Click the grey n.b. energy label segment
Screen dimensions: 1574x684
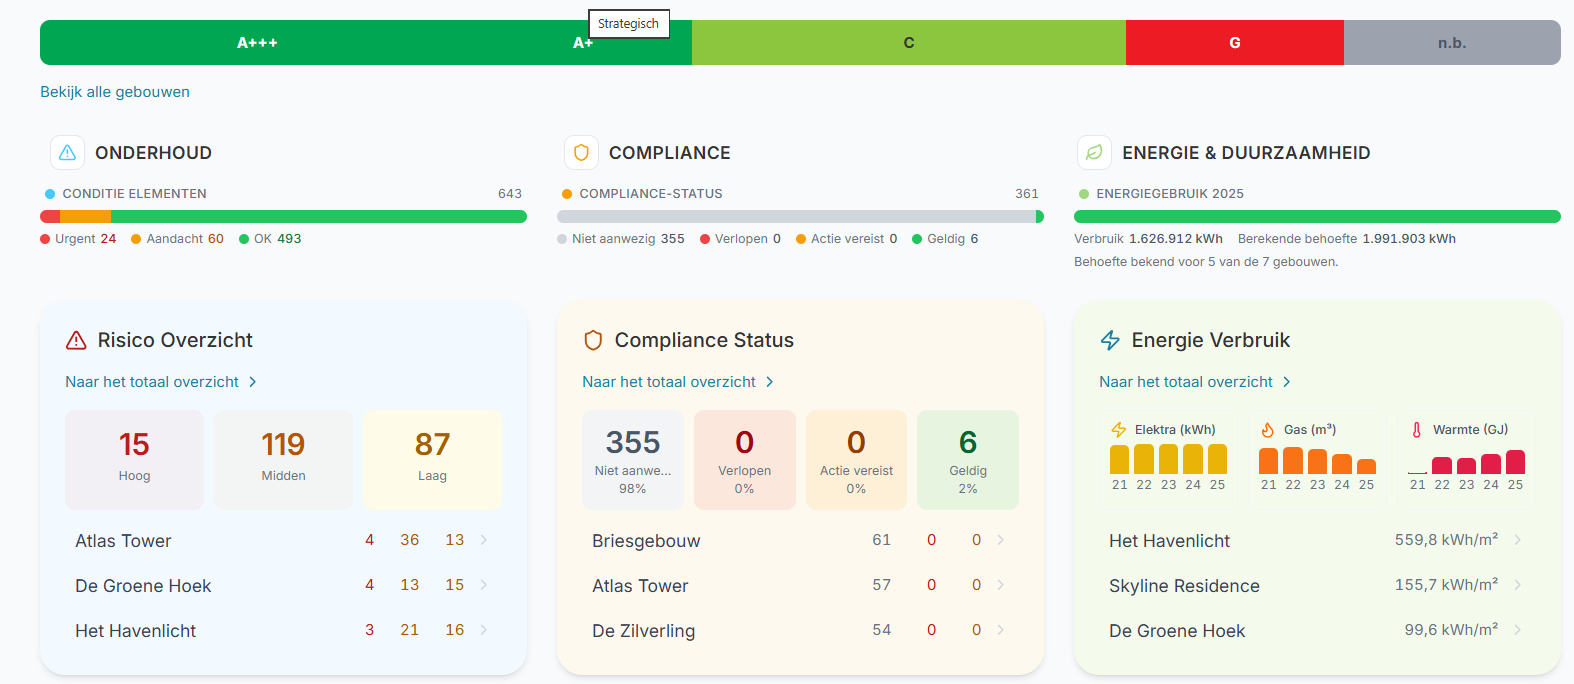coord(1452,43)
